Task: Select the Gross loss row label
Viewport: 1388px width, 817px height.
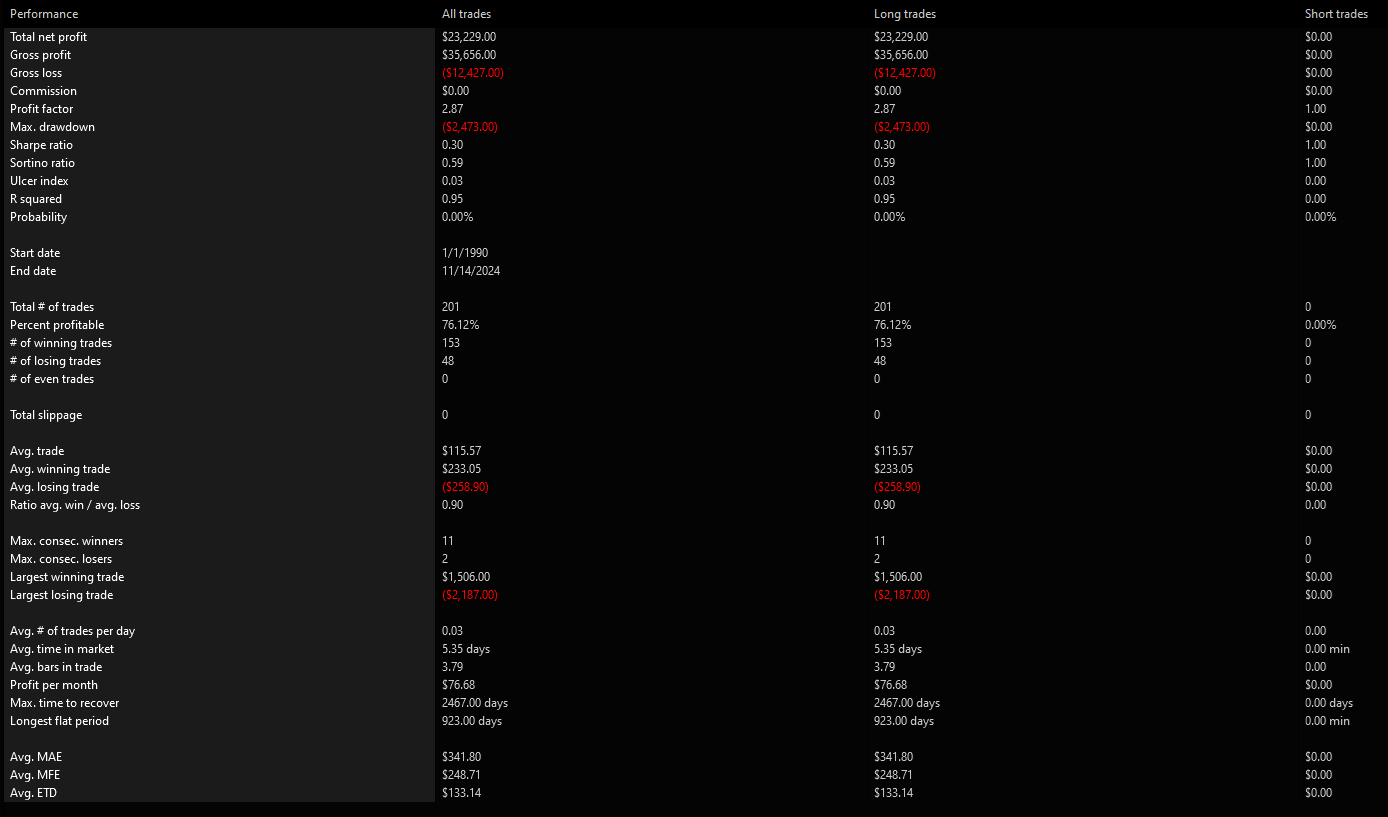Action: click(x=36, y=73)
